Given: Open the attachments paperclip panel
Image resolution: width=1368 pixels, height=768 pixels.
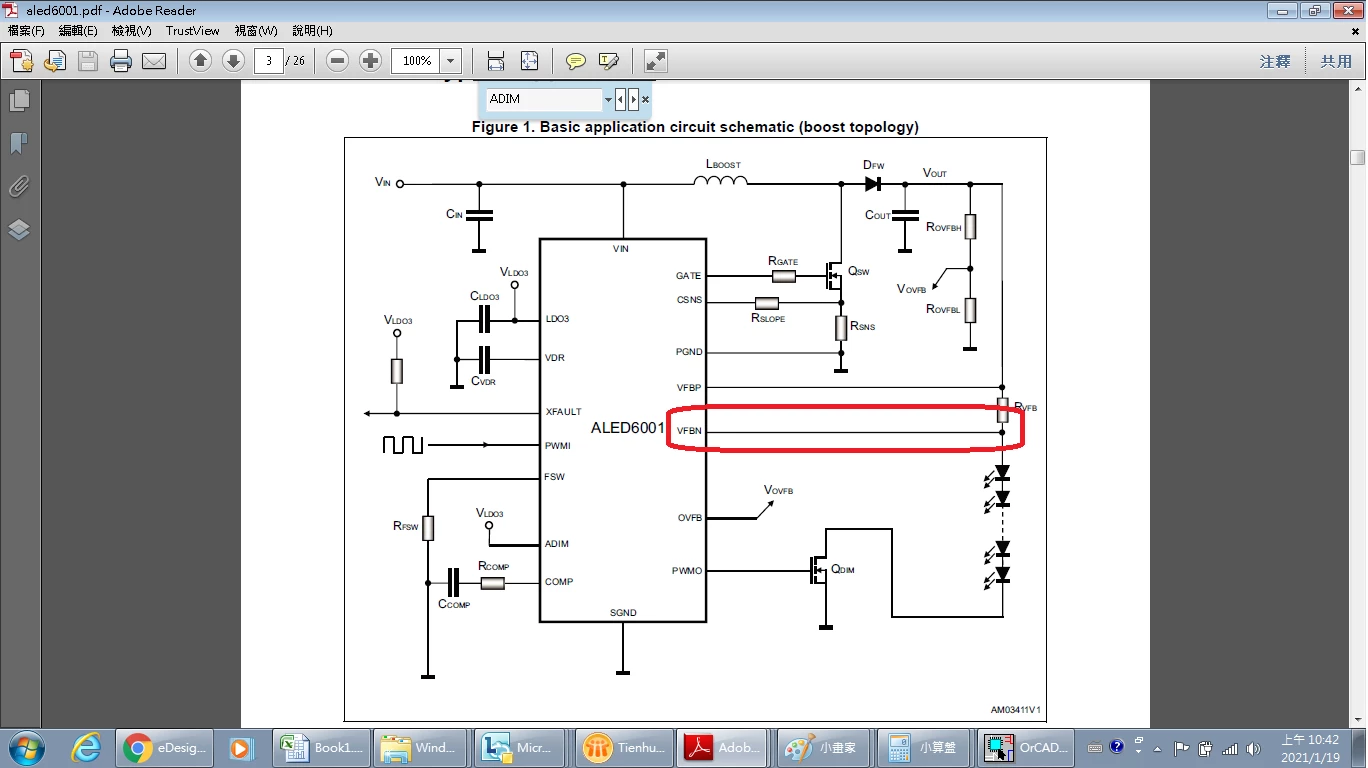Looking at the screenshot, I should click(19, 187).
